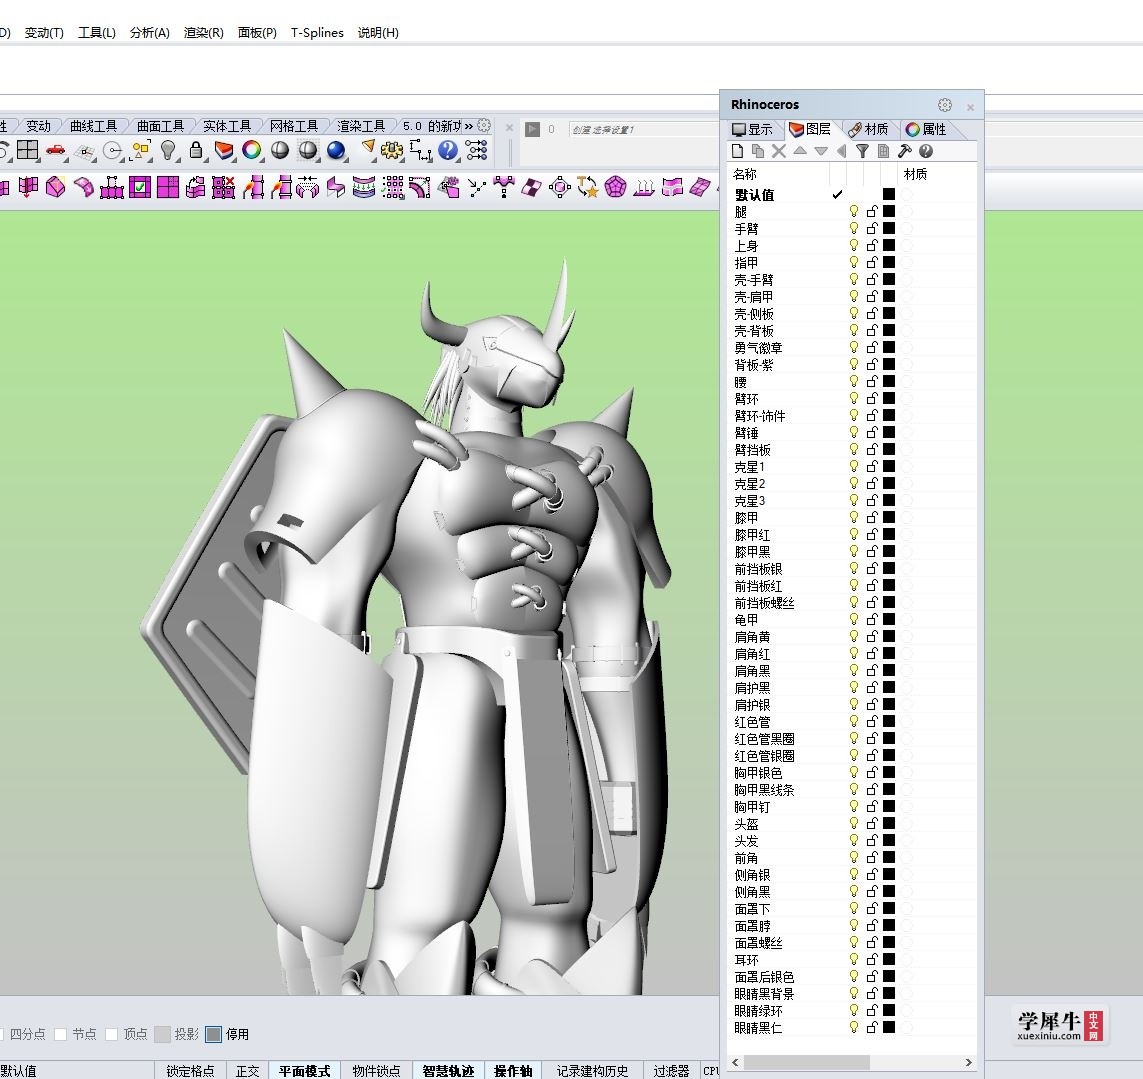Screen dimensions: 1143x1079
Task: Open layer tools with the hammer icon
Action: [905, 151]
